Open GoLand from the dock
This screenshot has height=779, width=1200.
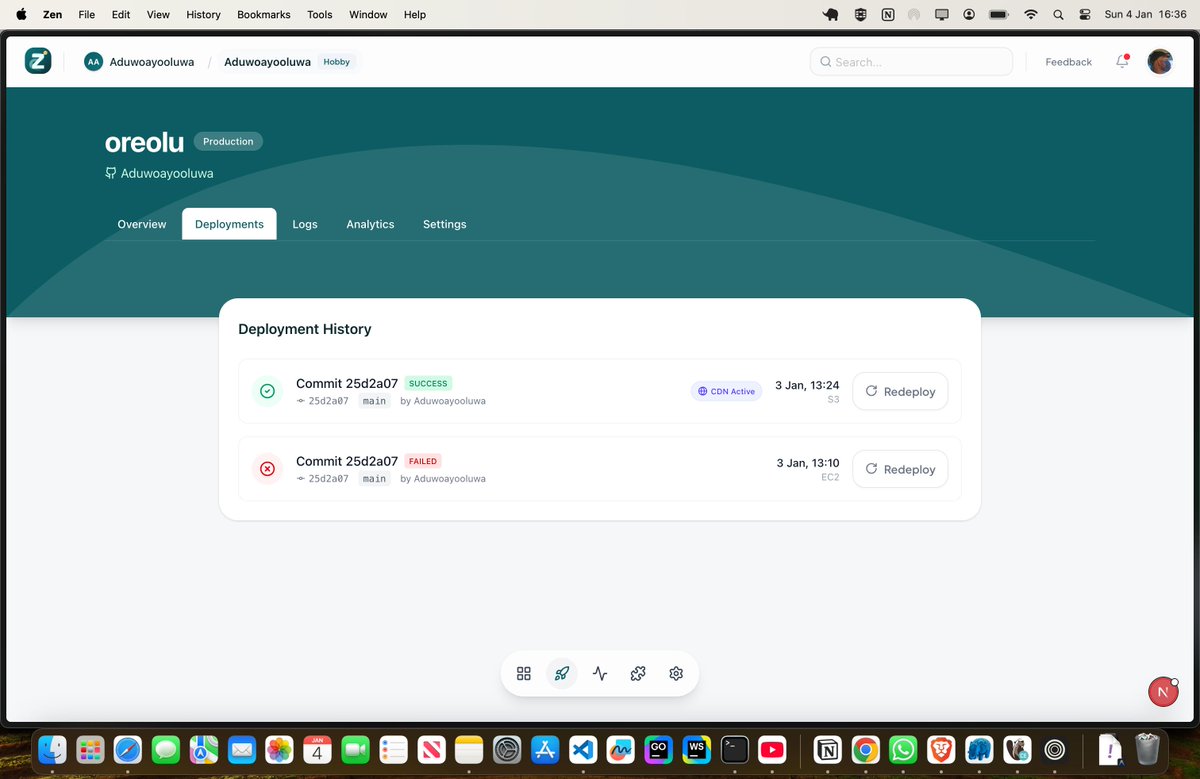point(659,749)
